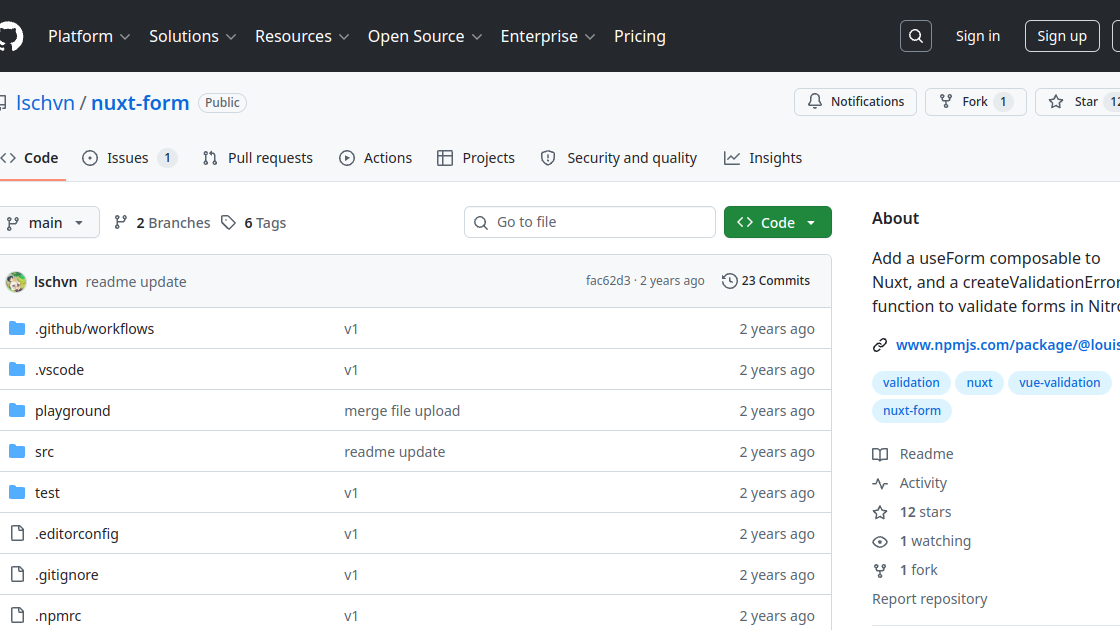Screen dimensions: 1120x630
Task: Open the green Code dropdown button
Action: tap(777, 222)
